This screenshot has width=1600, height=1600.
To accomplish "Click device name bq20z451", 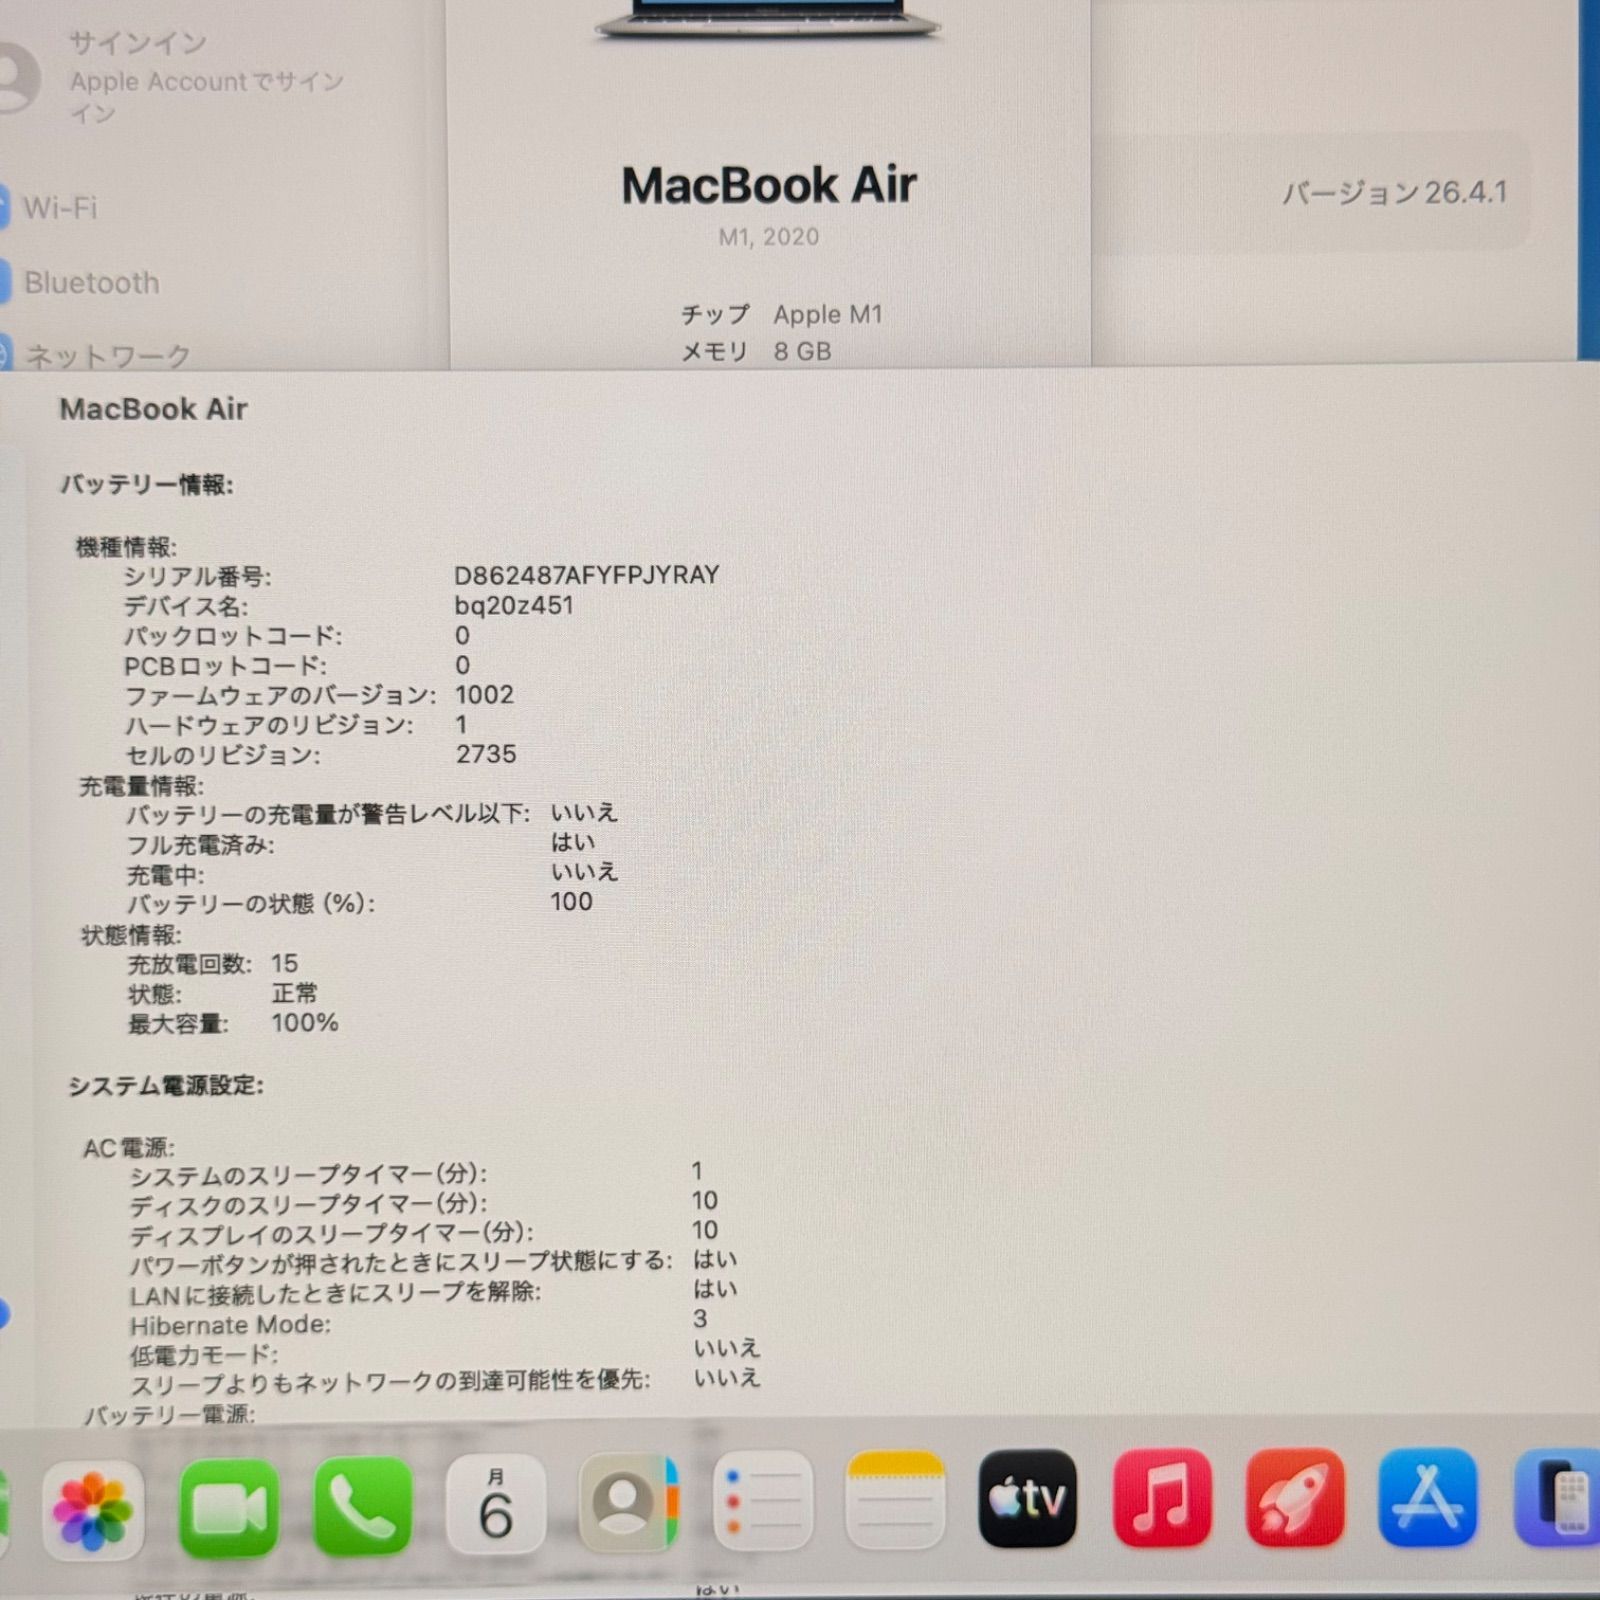I will click(x=514, y=605).
